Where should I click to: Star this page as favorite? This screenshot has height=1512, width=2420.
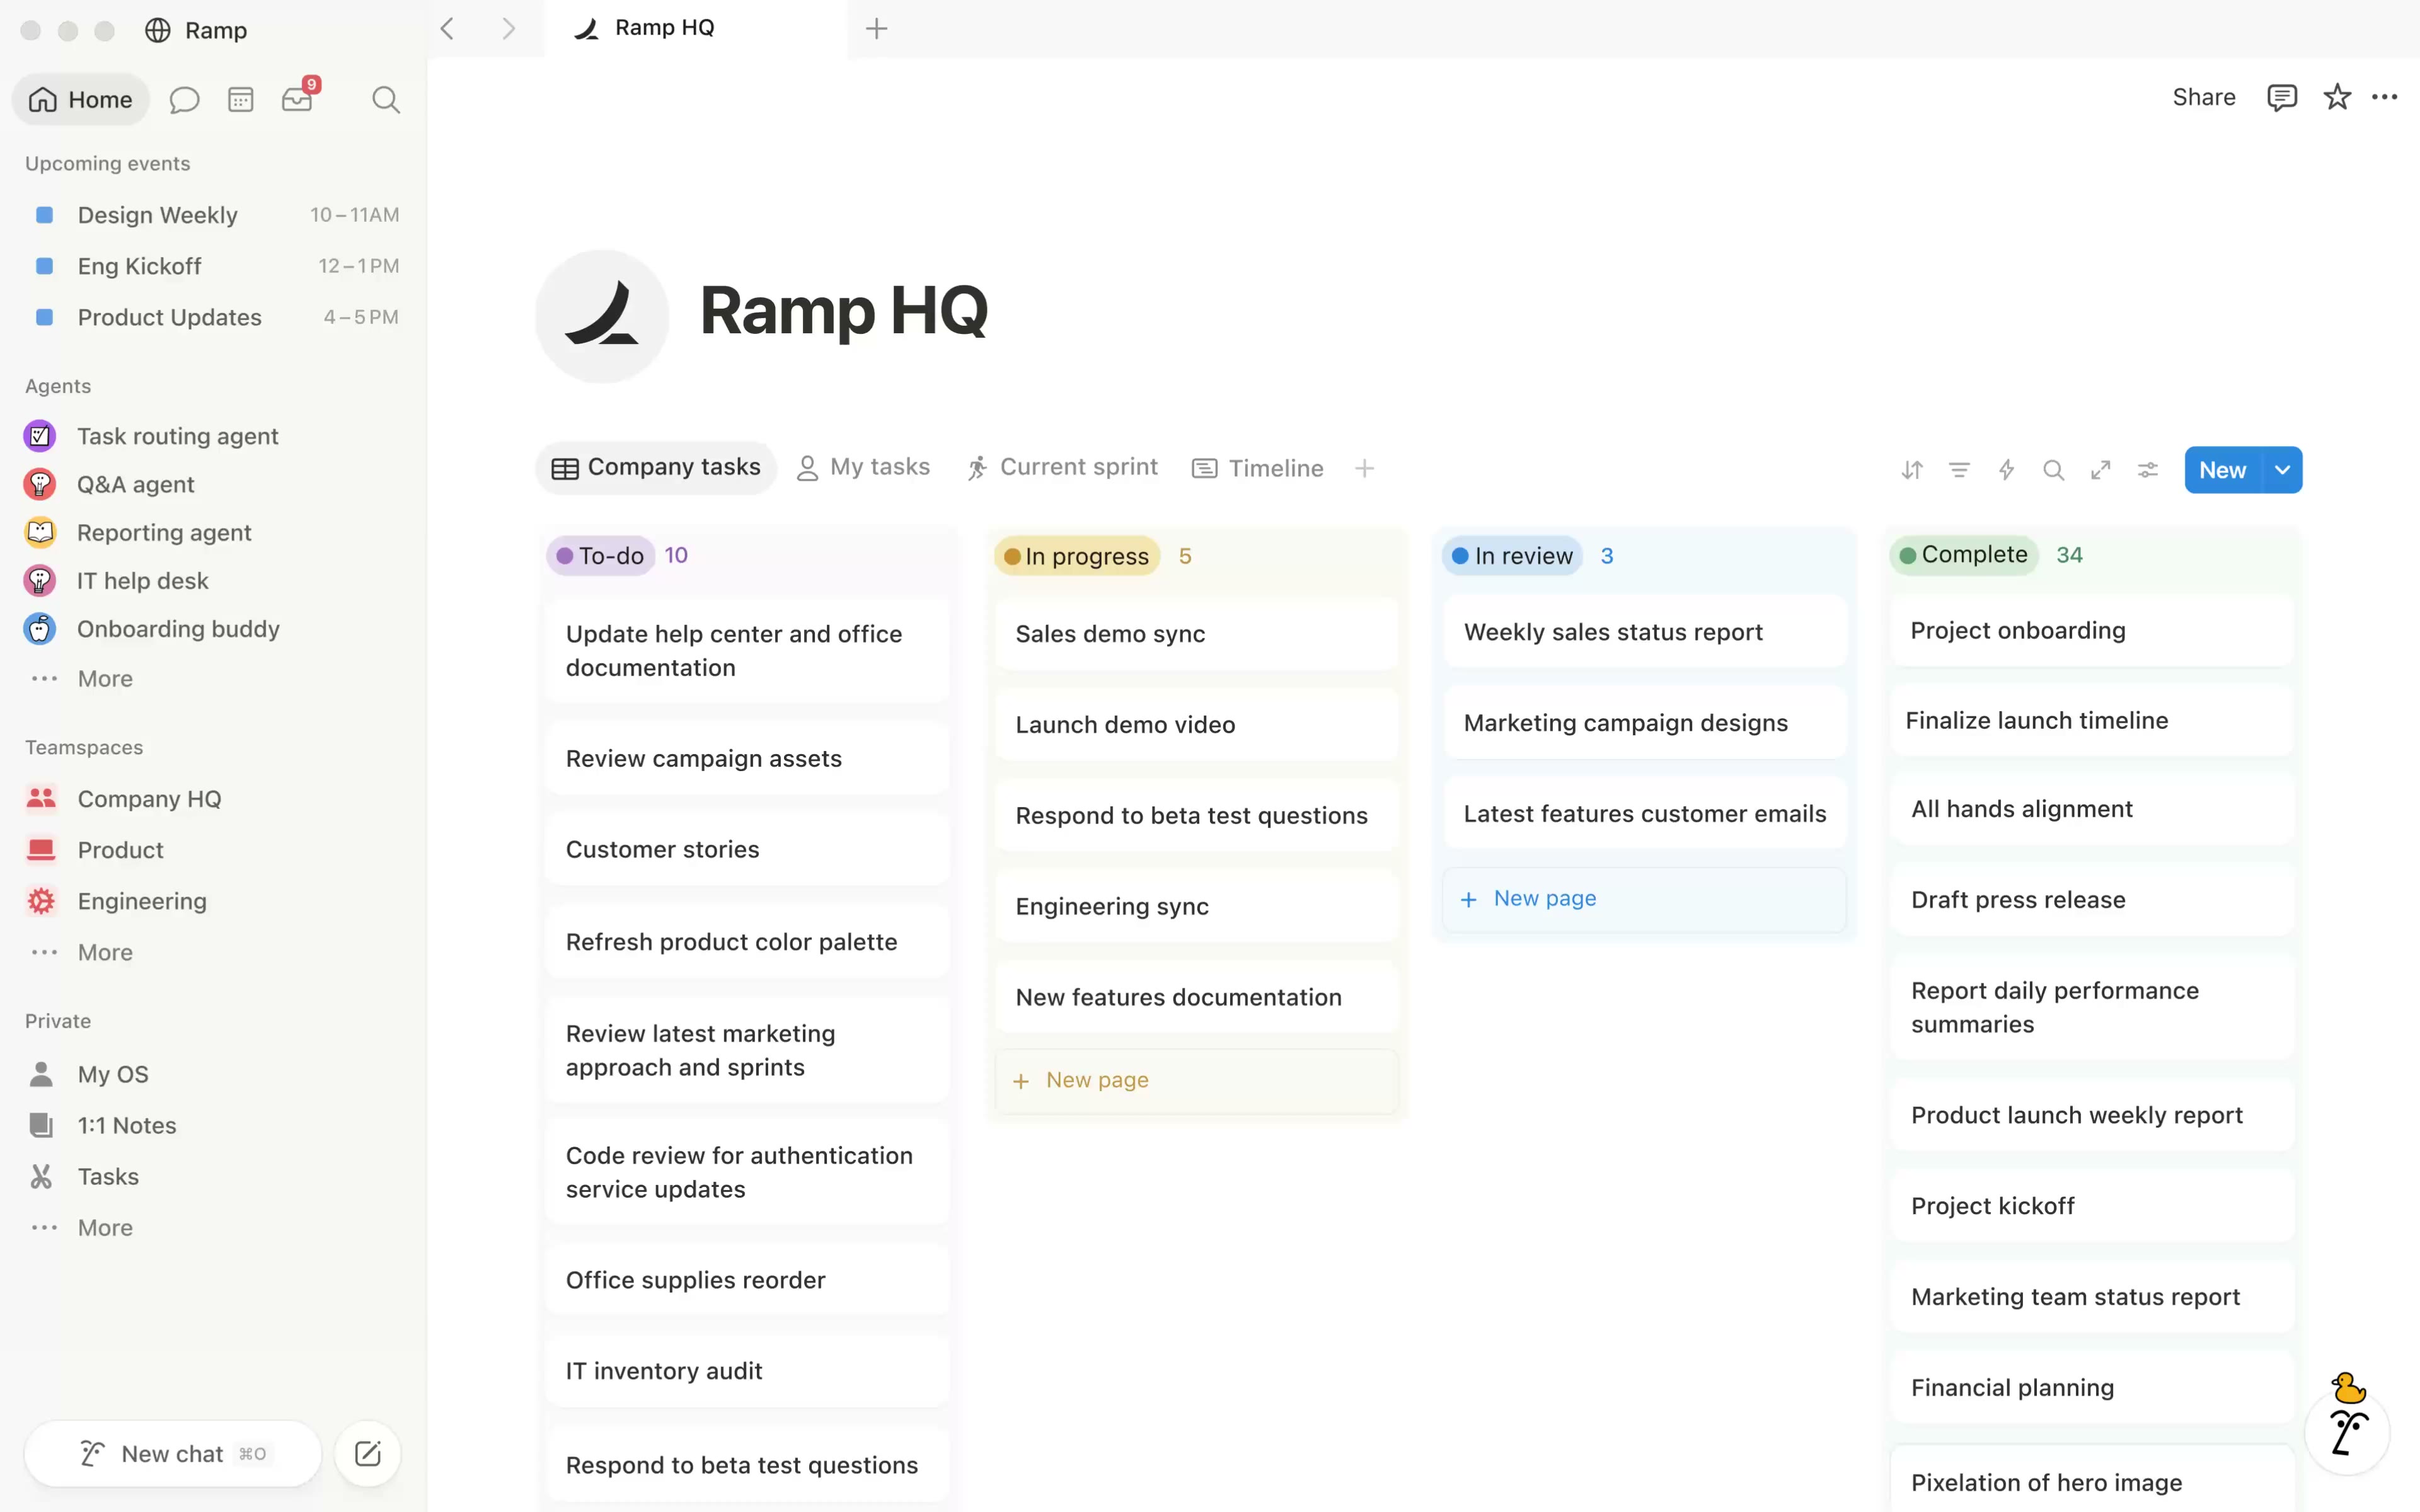pyautogui.click(x=2337, y=97)
